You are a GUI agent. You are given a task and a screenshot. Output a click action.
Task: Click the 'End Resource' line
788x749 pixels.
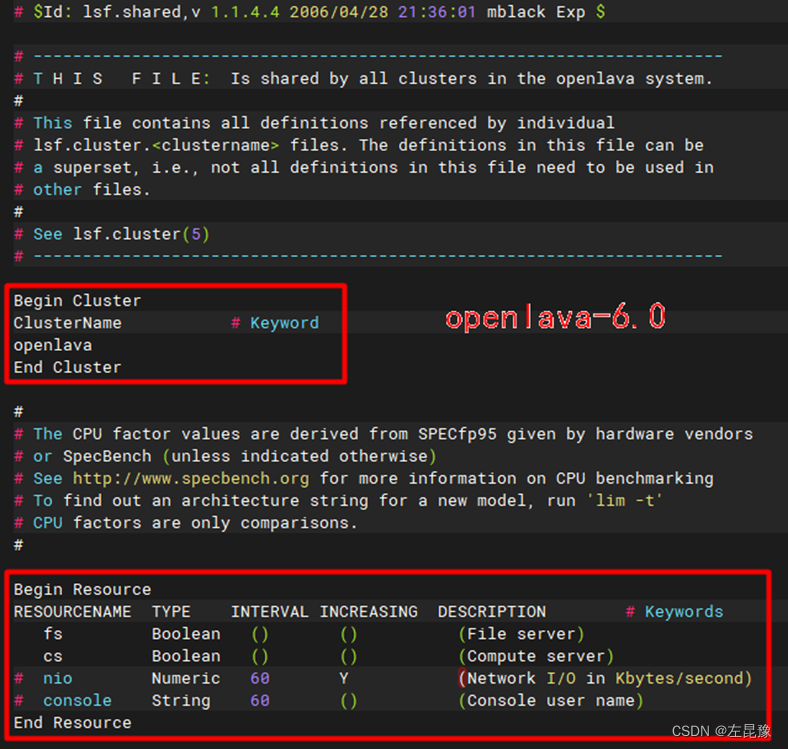point(72,723)
